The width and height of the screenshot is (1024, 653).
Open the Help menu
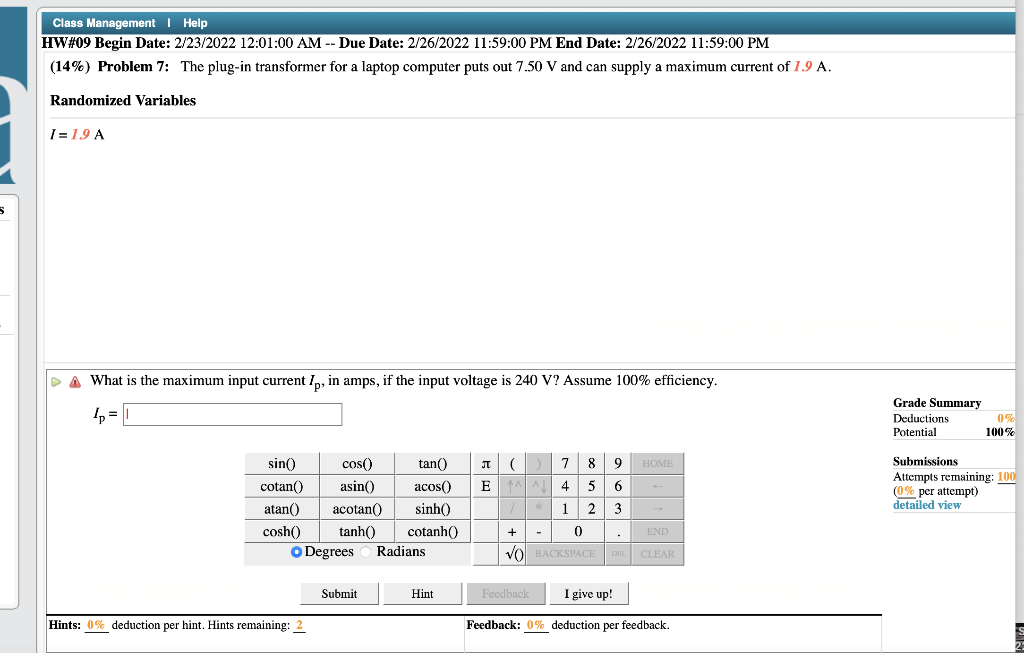coord(195,22)
